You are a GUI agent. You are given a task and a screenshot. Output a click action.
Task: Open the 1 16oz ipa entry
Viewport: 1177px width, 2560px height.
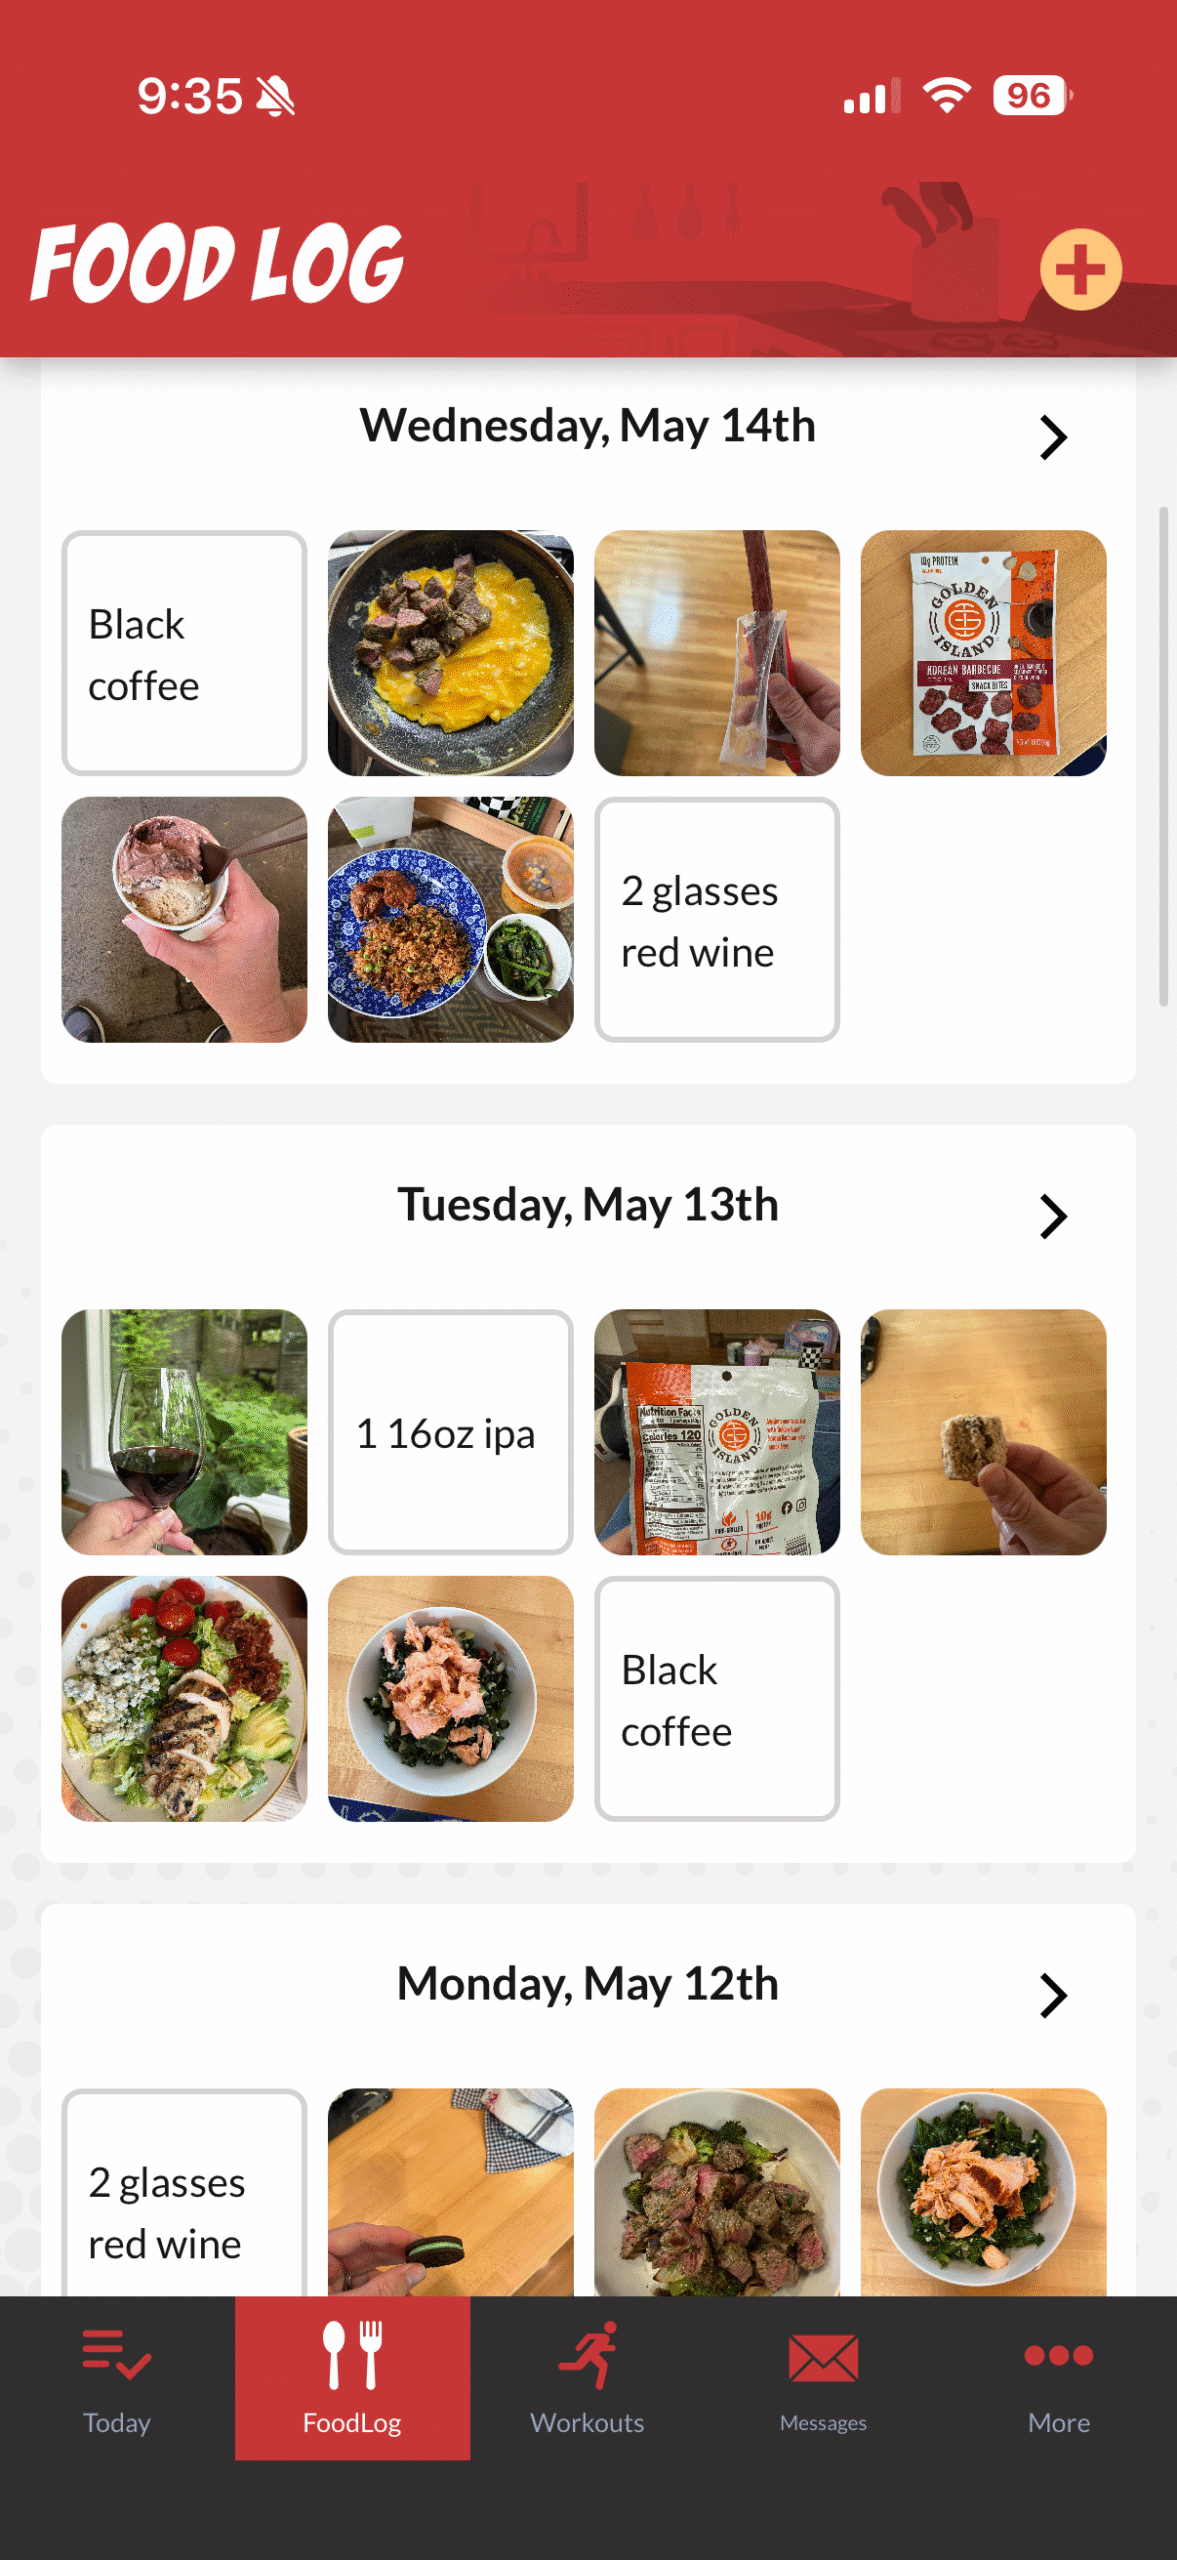[x=450, y=1432]
